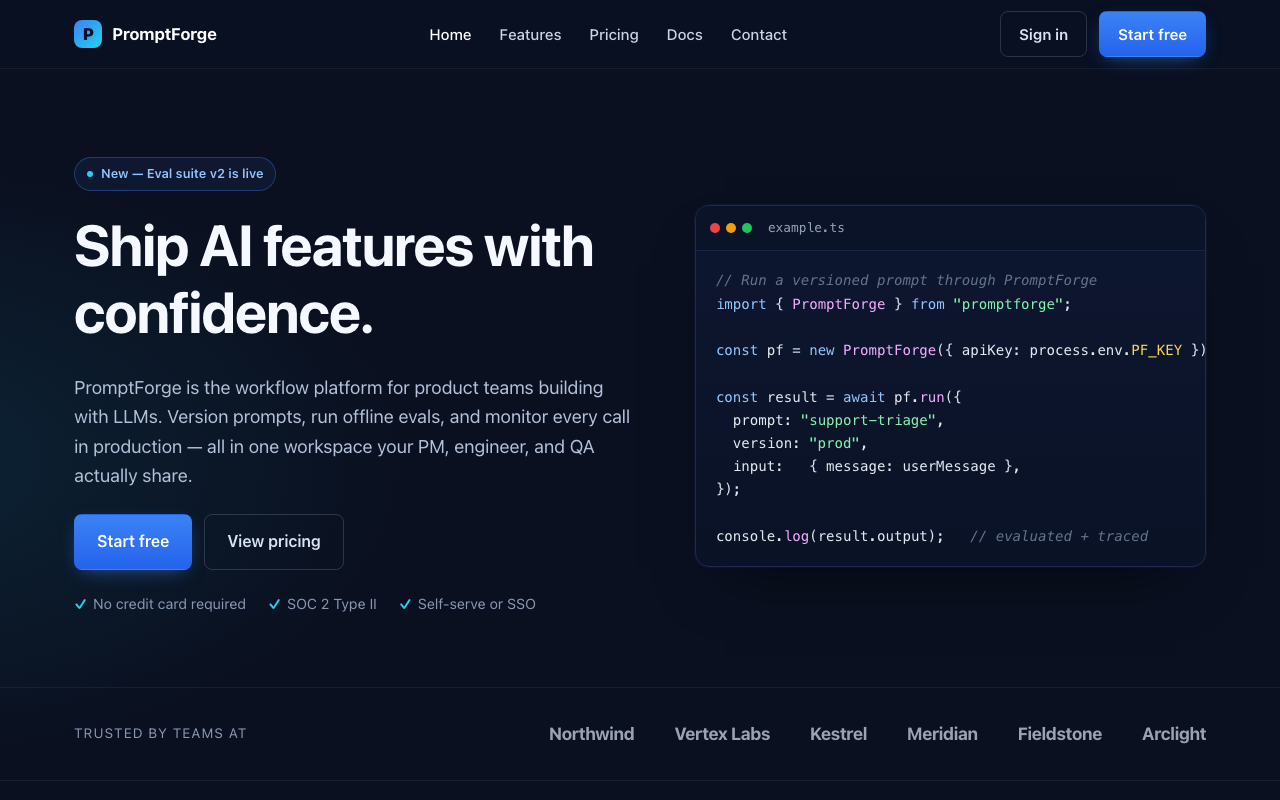The height and width of the screenshot is (800, 1280).
Task: Click the yellow dot in code window
Action: pyautogui.click(x=731, y=228)
